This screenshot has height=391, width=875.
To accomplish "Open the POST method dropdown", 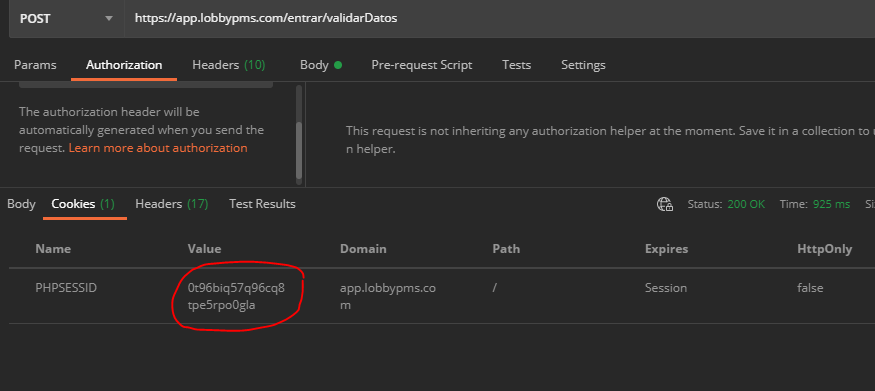I will pos(66,18).
